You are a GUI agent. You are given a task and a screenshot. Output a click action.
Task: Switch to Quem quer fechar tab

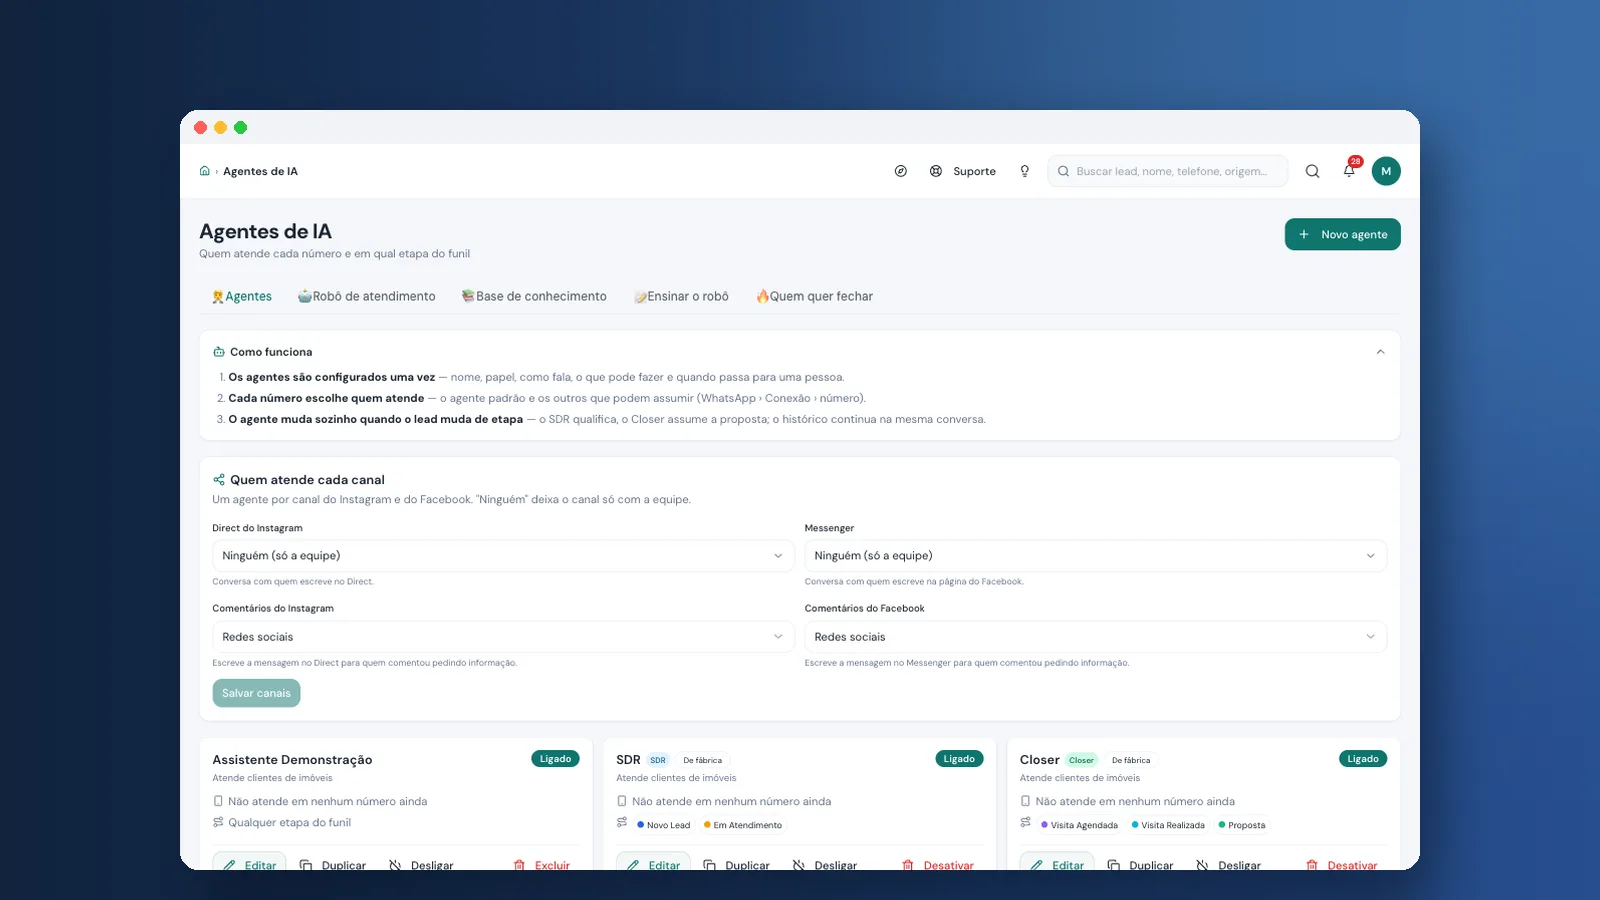coord(814,296)
